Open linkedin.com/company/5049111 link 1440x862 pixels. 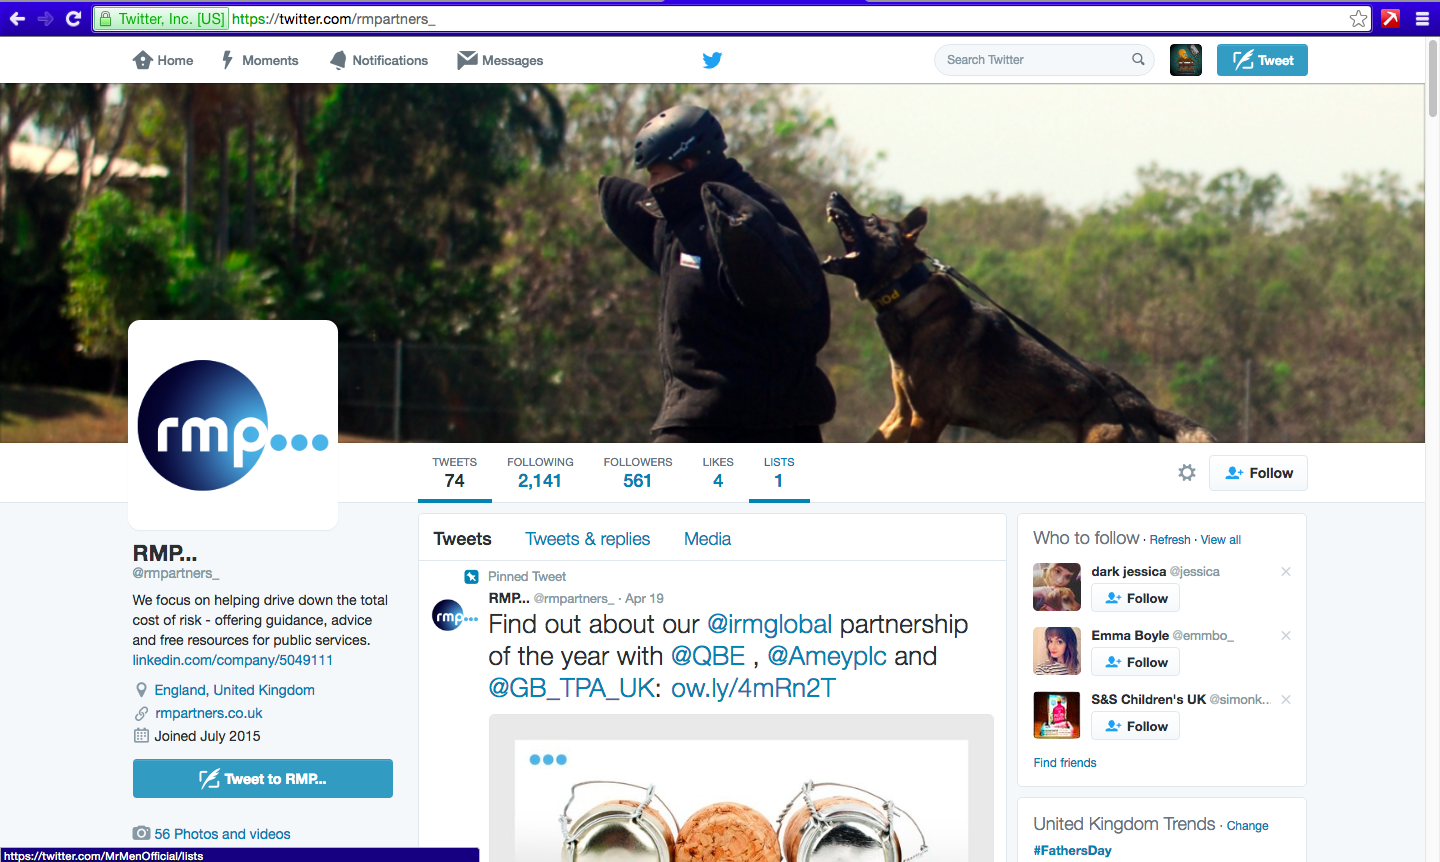pyautogui.click(x=233, y=660)
